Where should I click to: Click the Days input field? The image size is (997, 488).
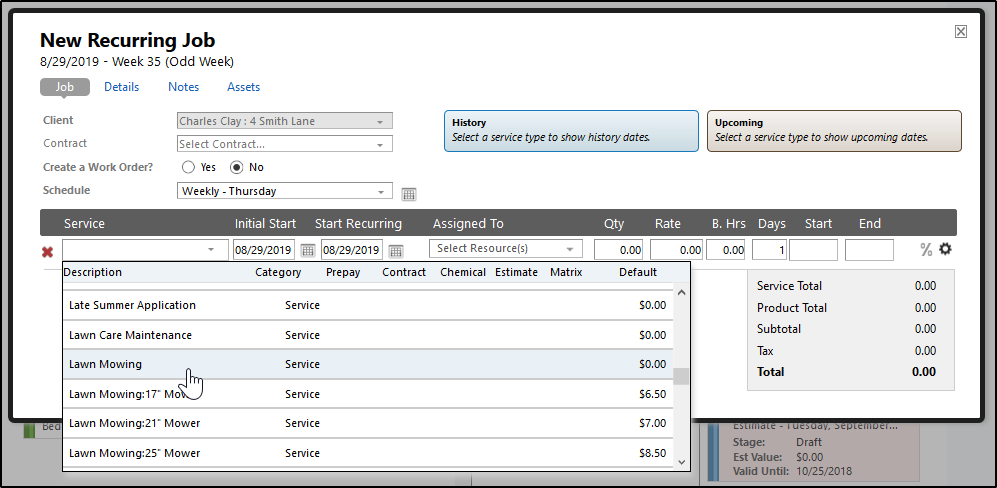point(770,250)
